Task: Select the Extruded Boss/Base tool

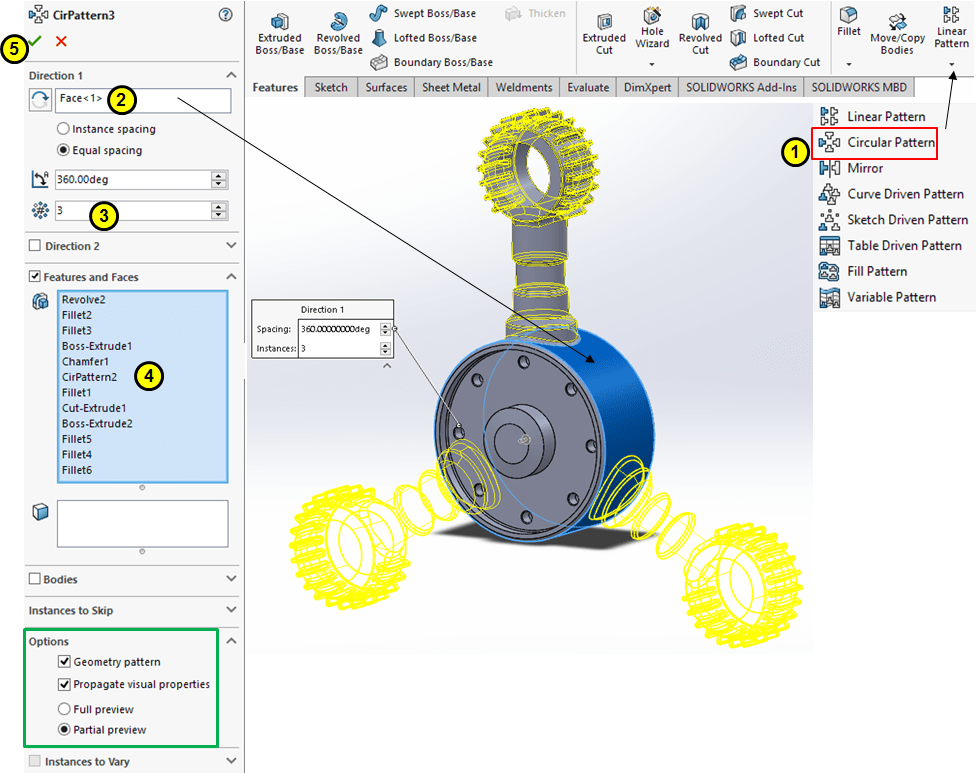Action: (x=280, y=32)
